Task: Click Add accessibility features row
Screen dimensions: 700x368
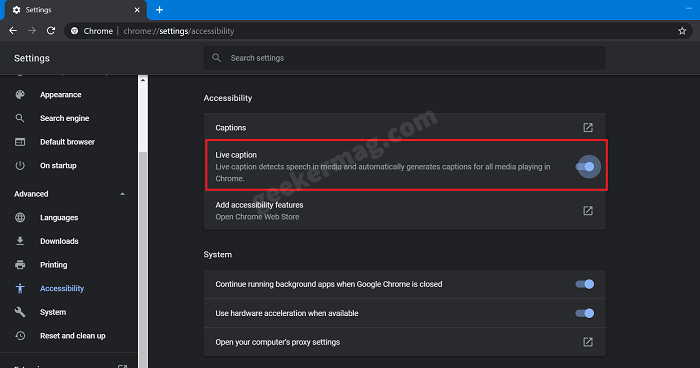Action: click(x=404, y=211)
